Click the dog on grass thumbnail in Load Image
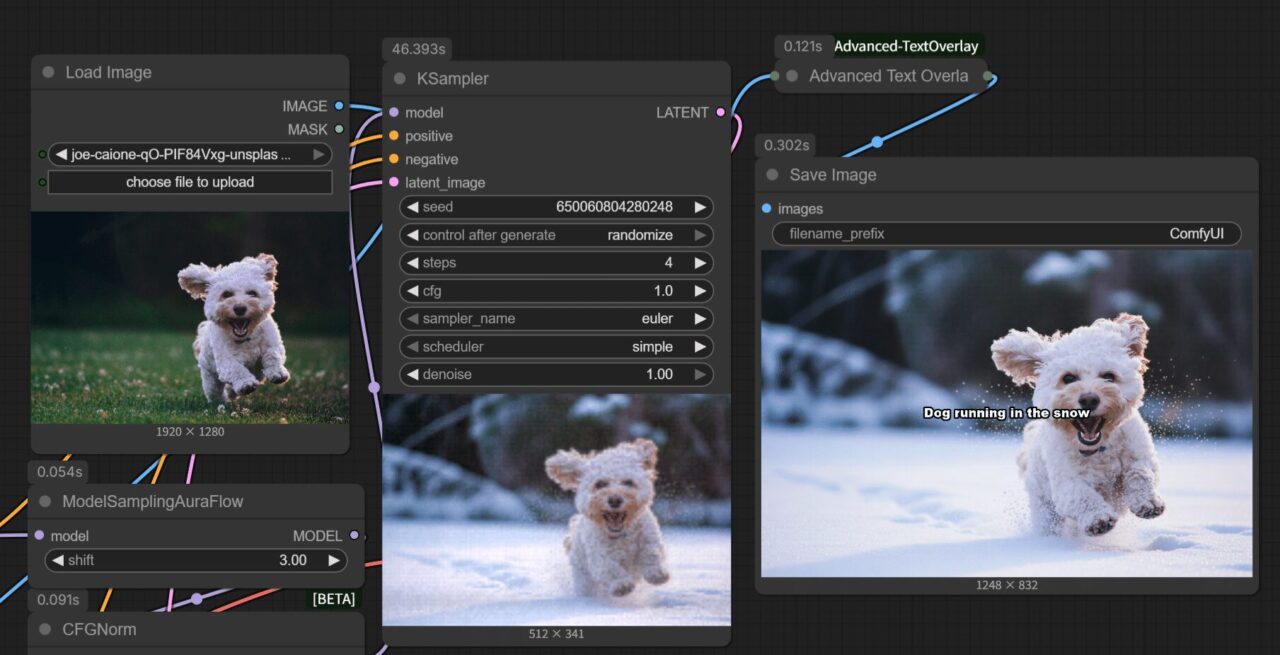 [x=190, y=318]
